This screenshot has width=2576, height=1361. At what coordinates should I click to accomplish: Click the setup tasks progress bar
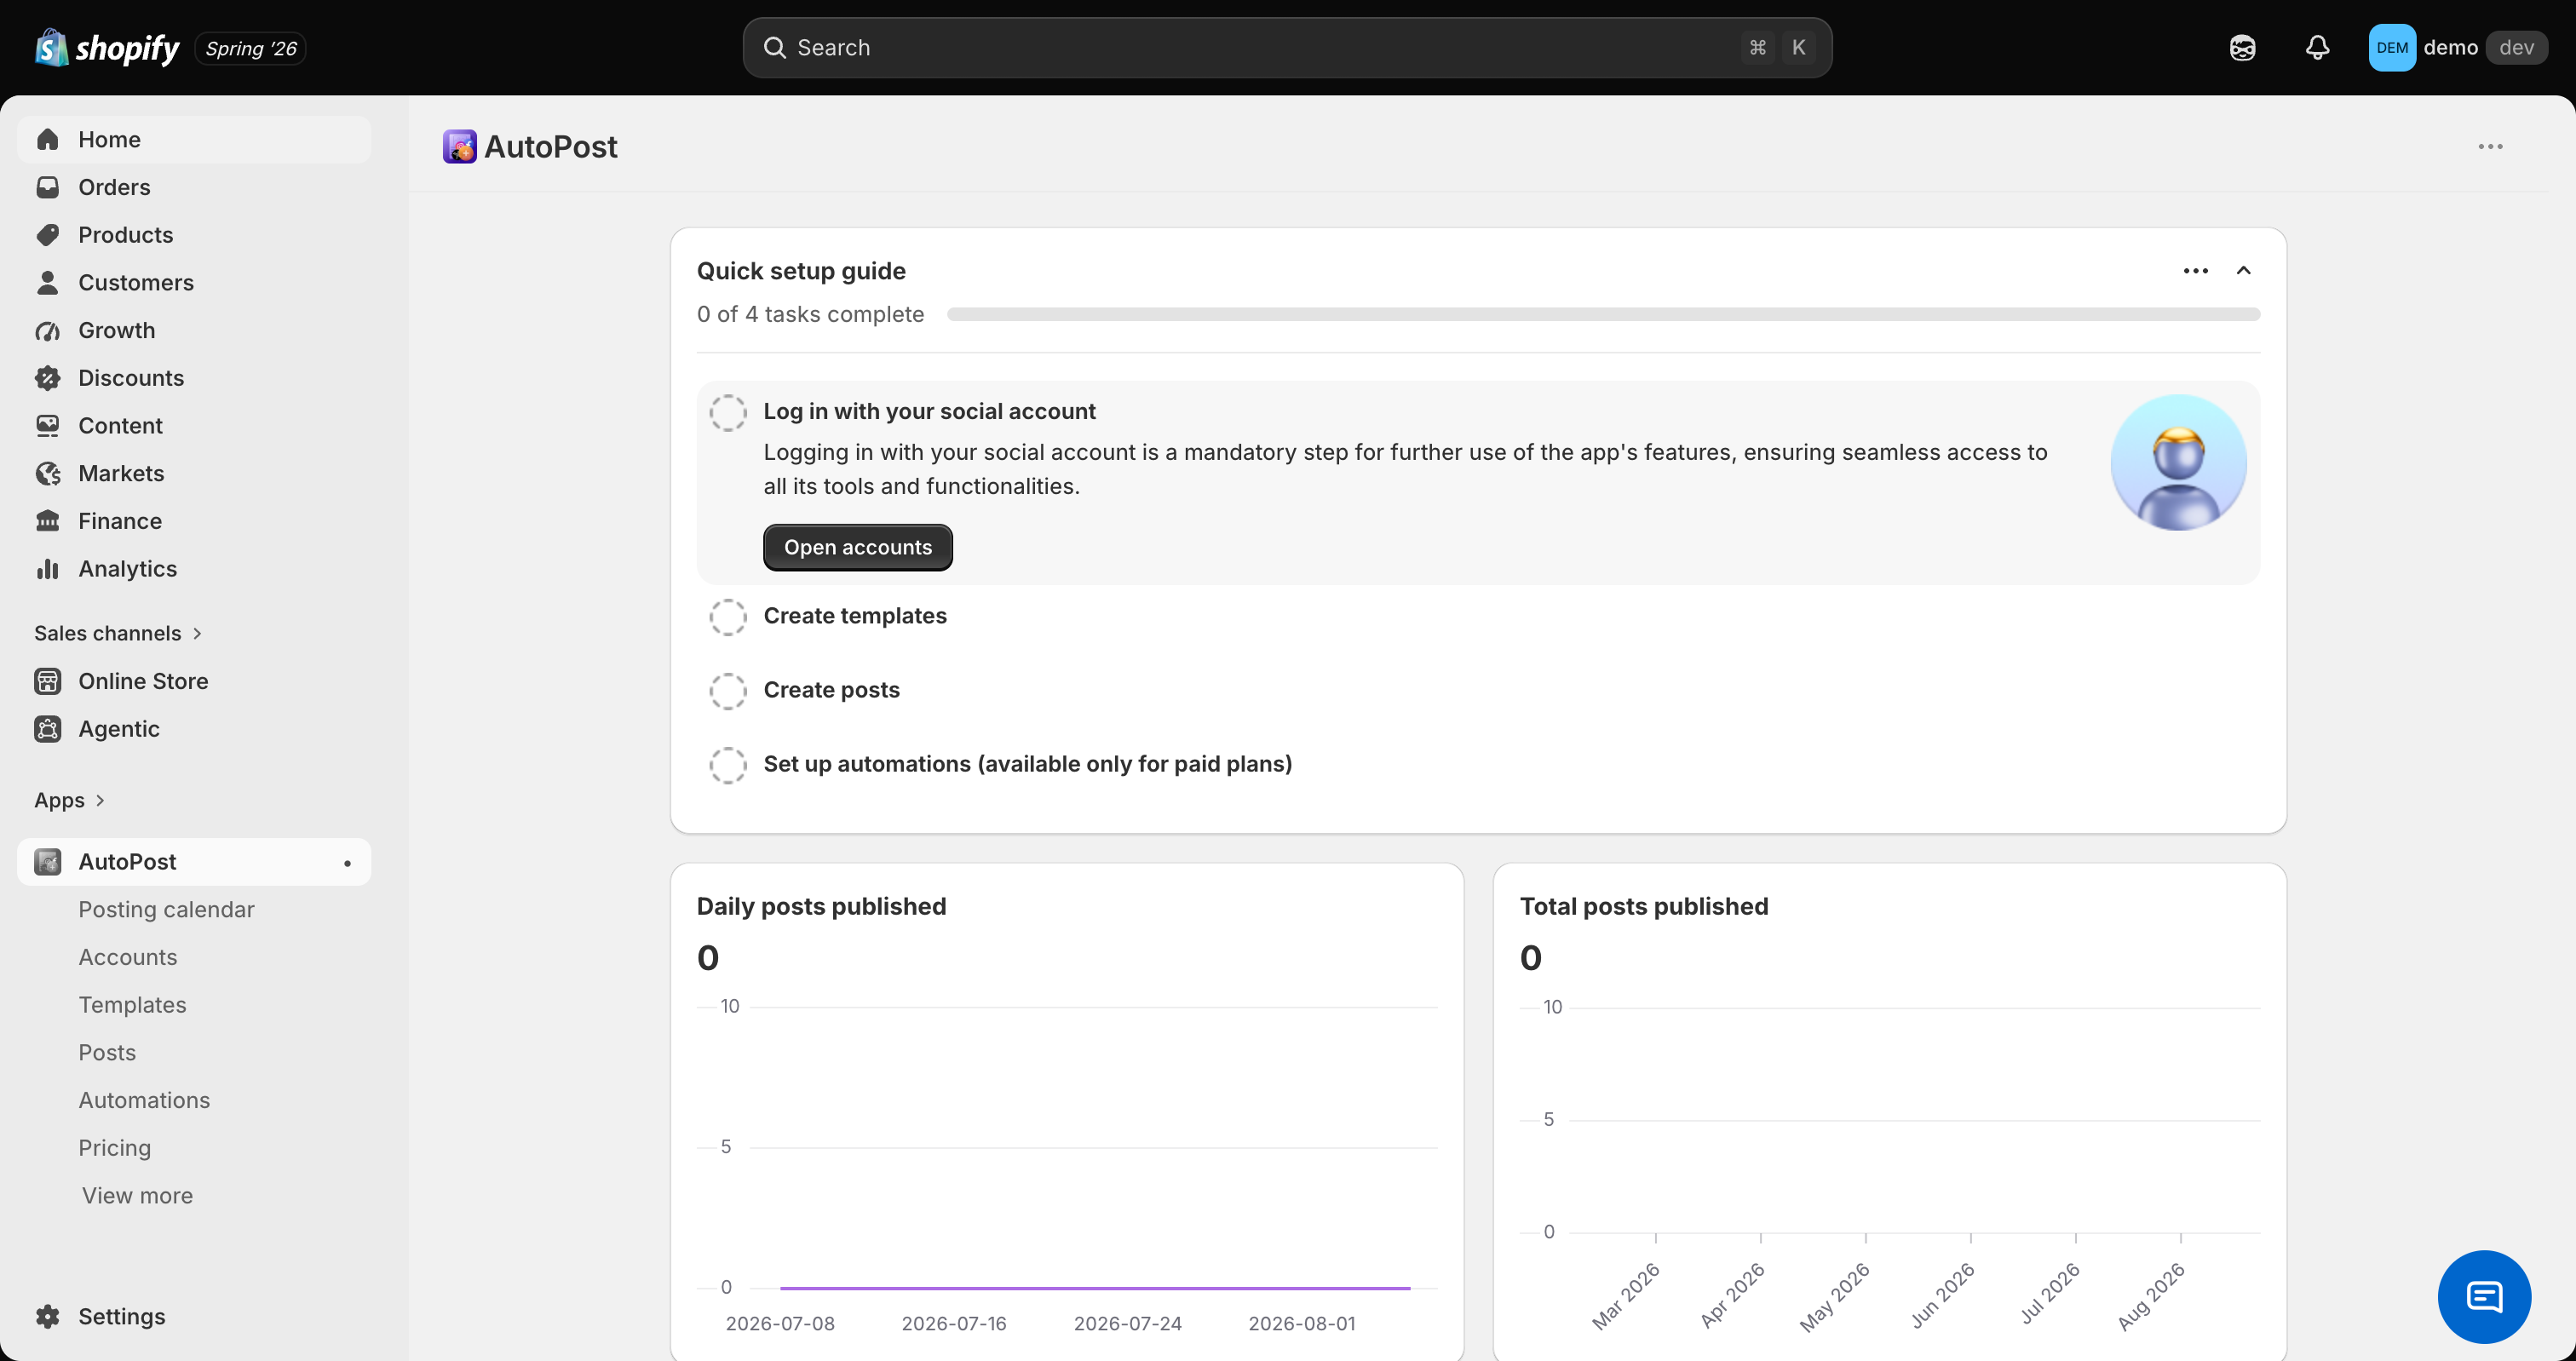pyautogui.click(x=1603, y=314)
